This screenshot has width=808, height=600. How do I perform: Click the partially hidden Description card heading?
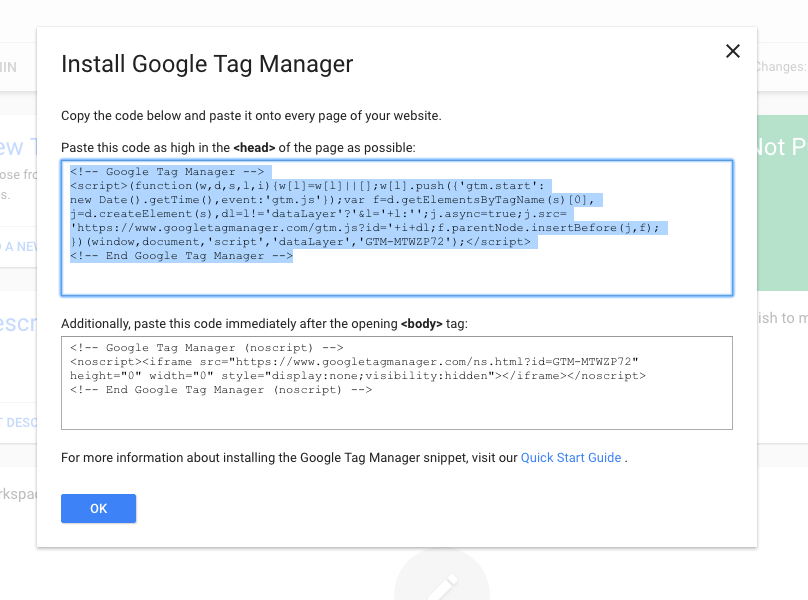pos(18,325)
